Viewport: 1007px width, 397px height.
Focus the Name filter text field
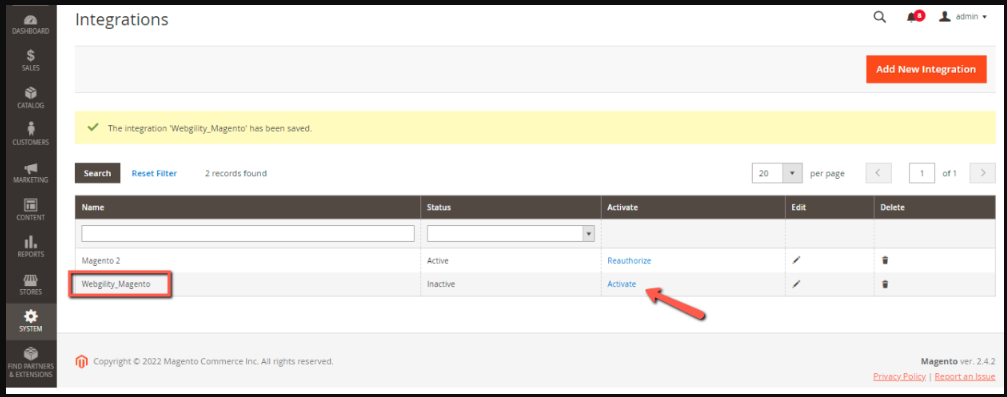(248, 233)
